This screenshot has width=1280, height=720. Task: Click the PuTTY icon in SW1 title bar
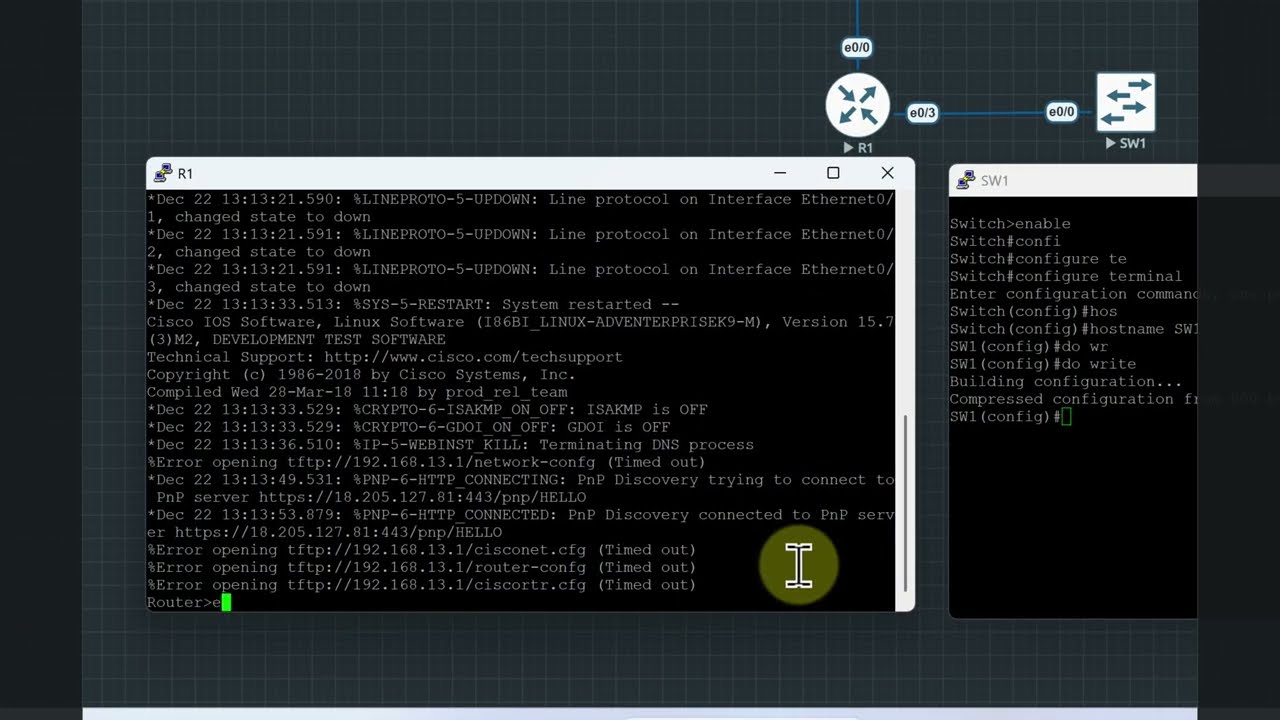tap(965, 180)
